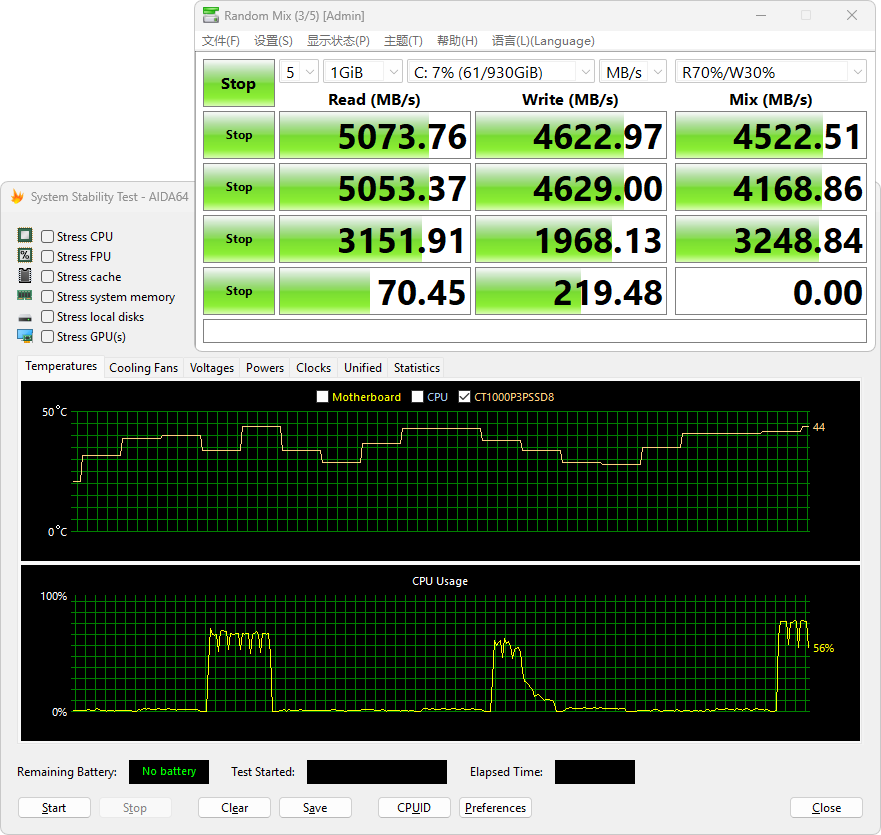
Task: Close the Random Mix window
Action: click(x=852, y=15)
